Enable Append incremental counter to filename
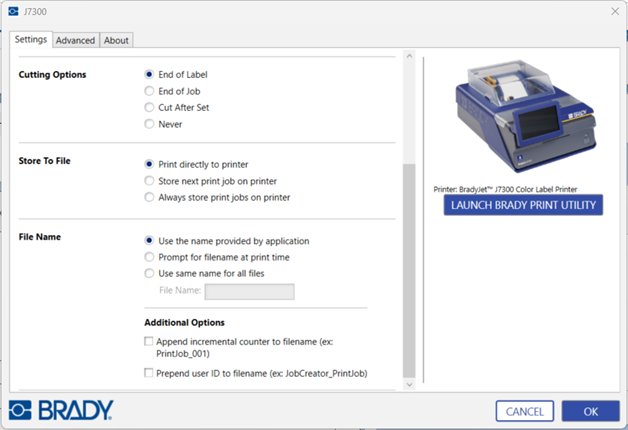Viewport: 628px width, 430px height. (149, 341)
